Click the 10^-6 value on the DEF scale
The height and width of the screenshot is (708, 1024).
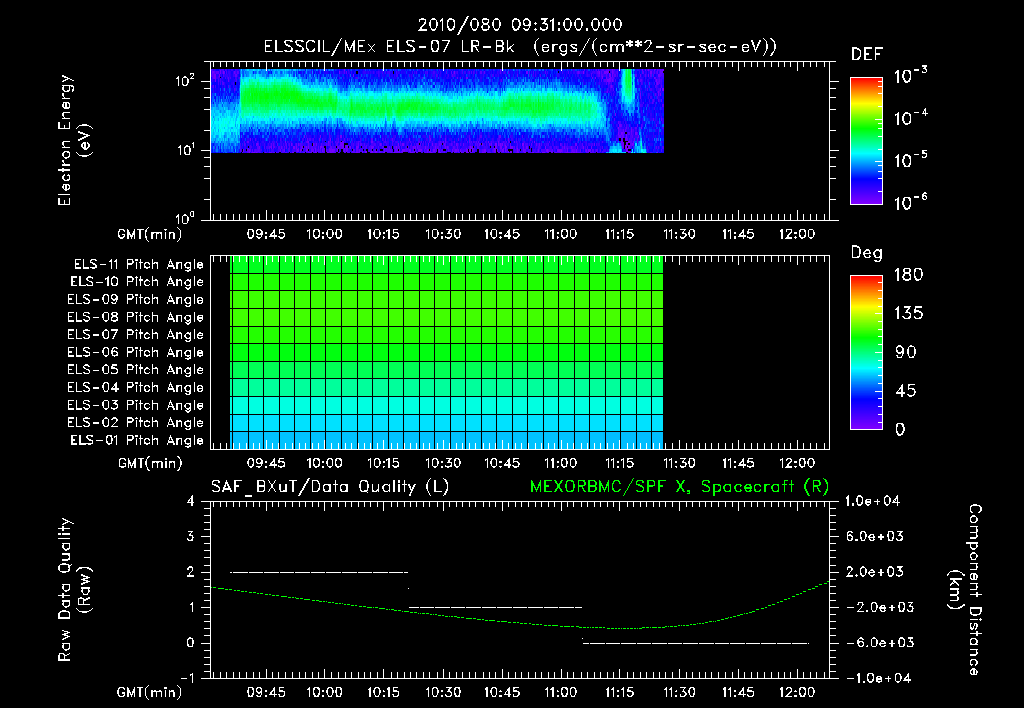(x=910, y=202)
